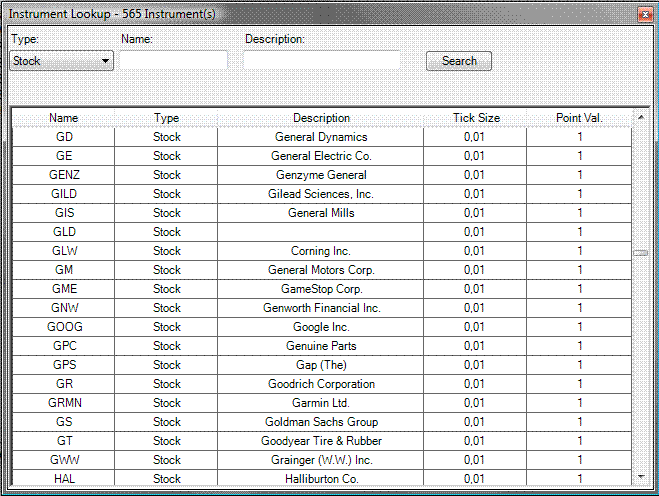Select the GPS name cell
The height and width of the screenshot is (496, 659).
pos(63,365)
